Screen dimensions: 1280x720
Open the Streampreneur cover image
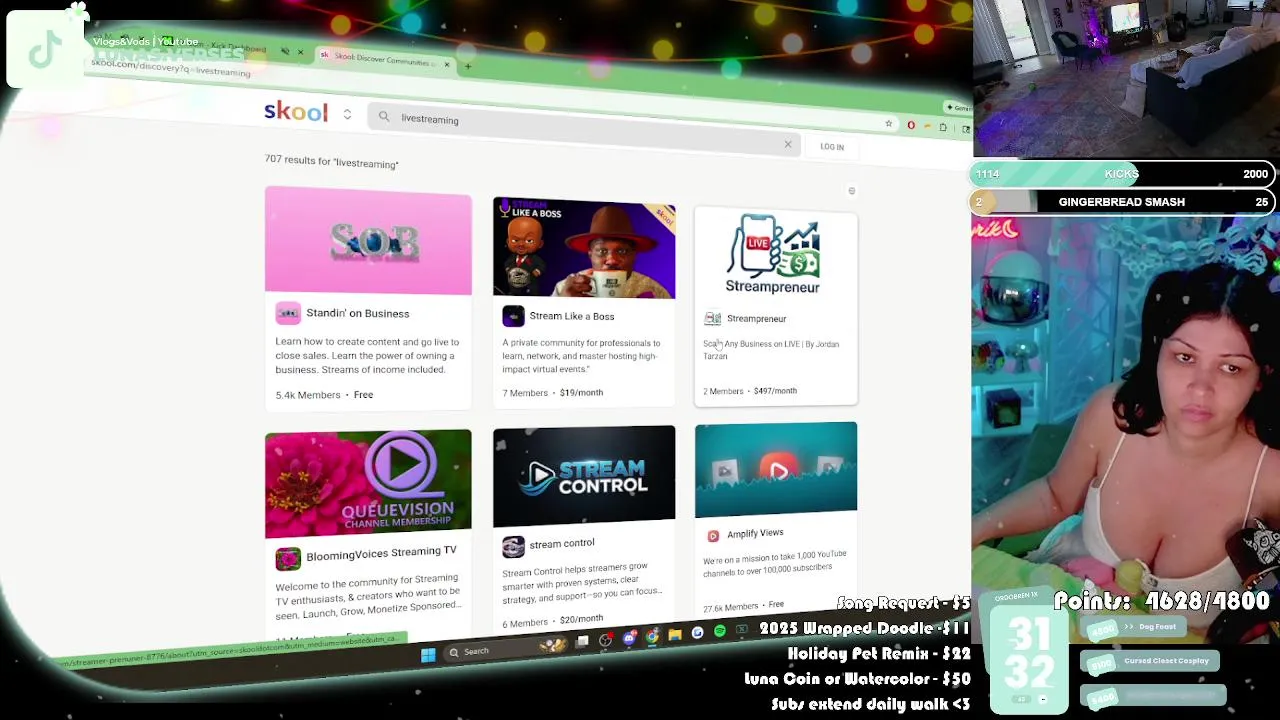(x=776, y=254)
